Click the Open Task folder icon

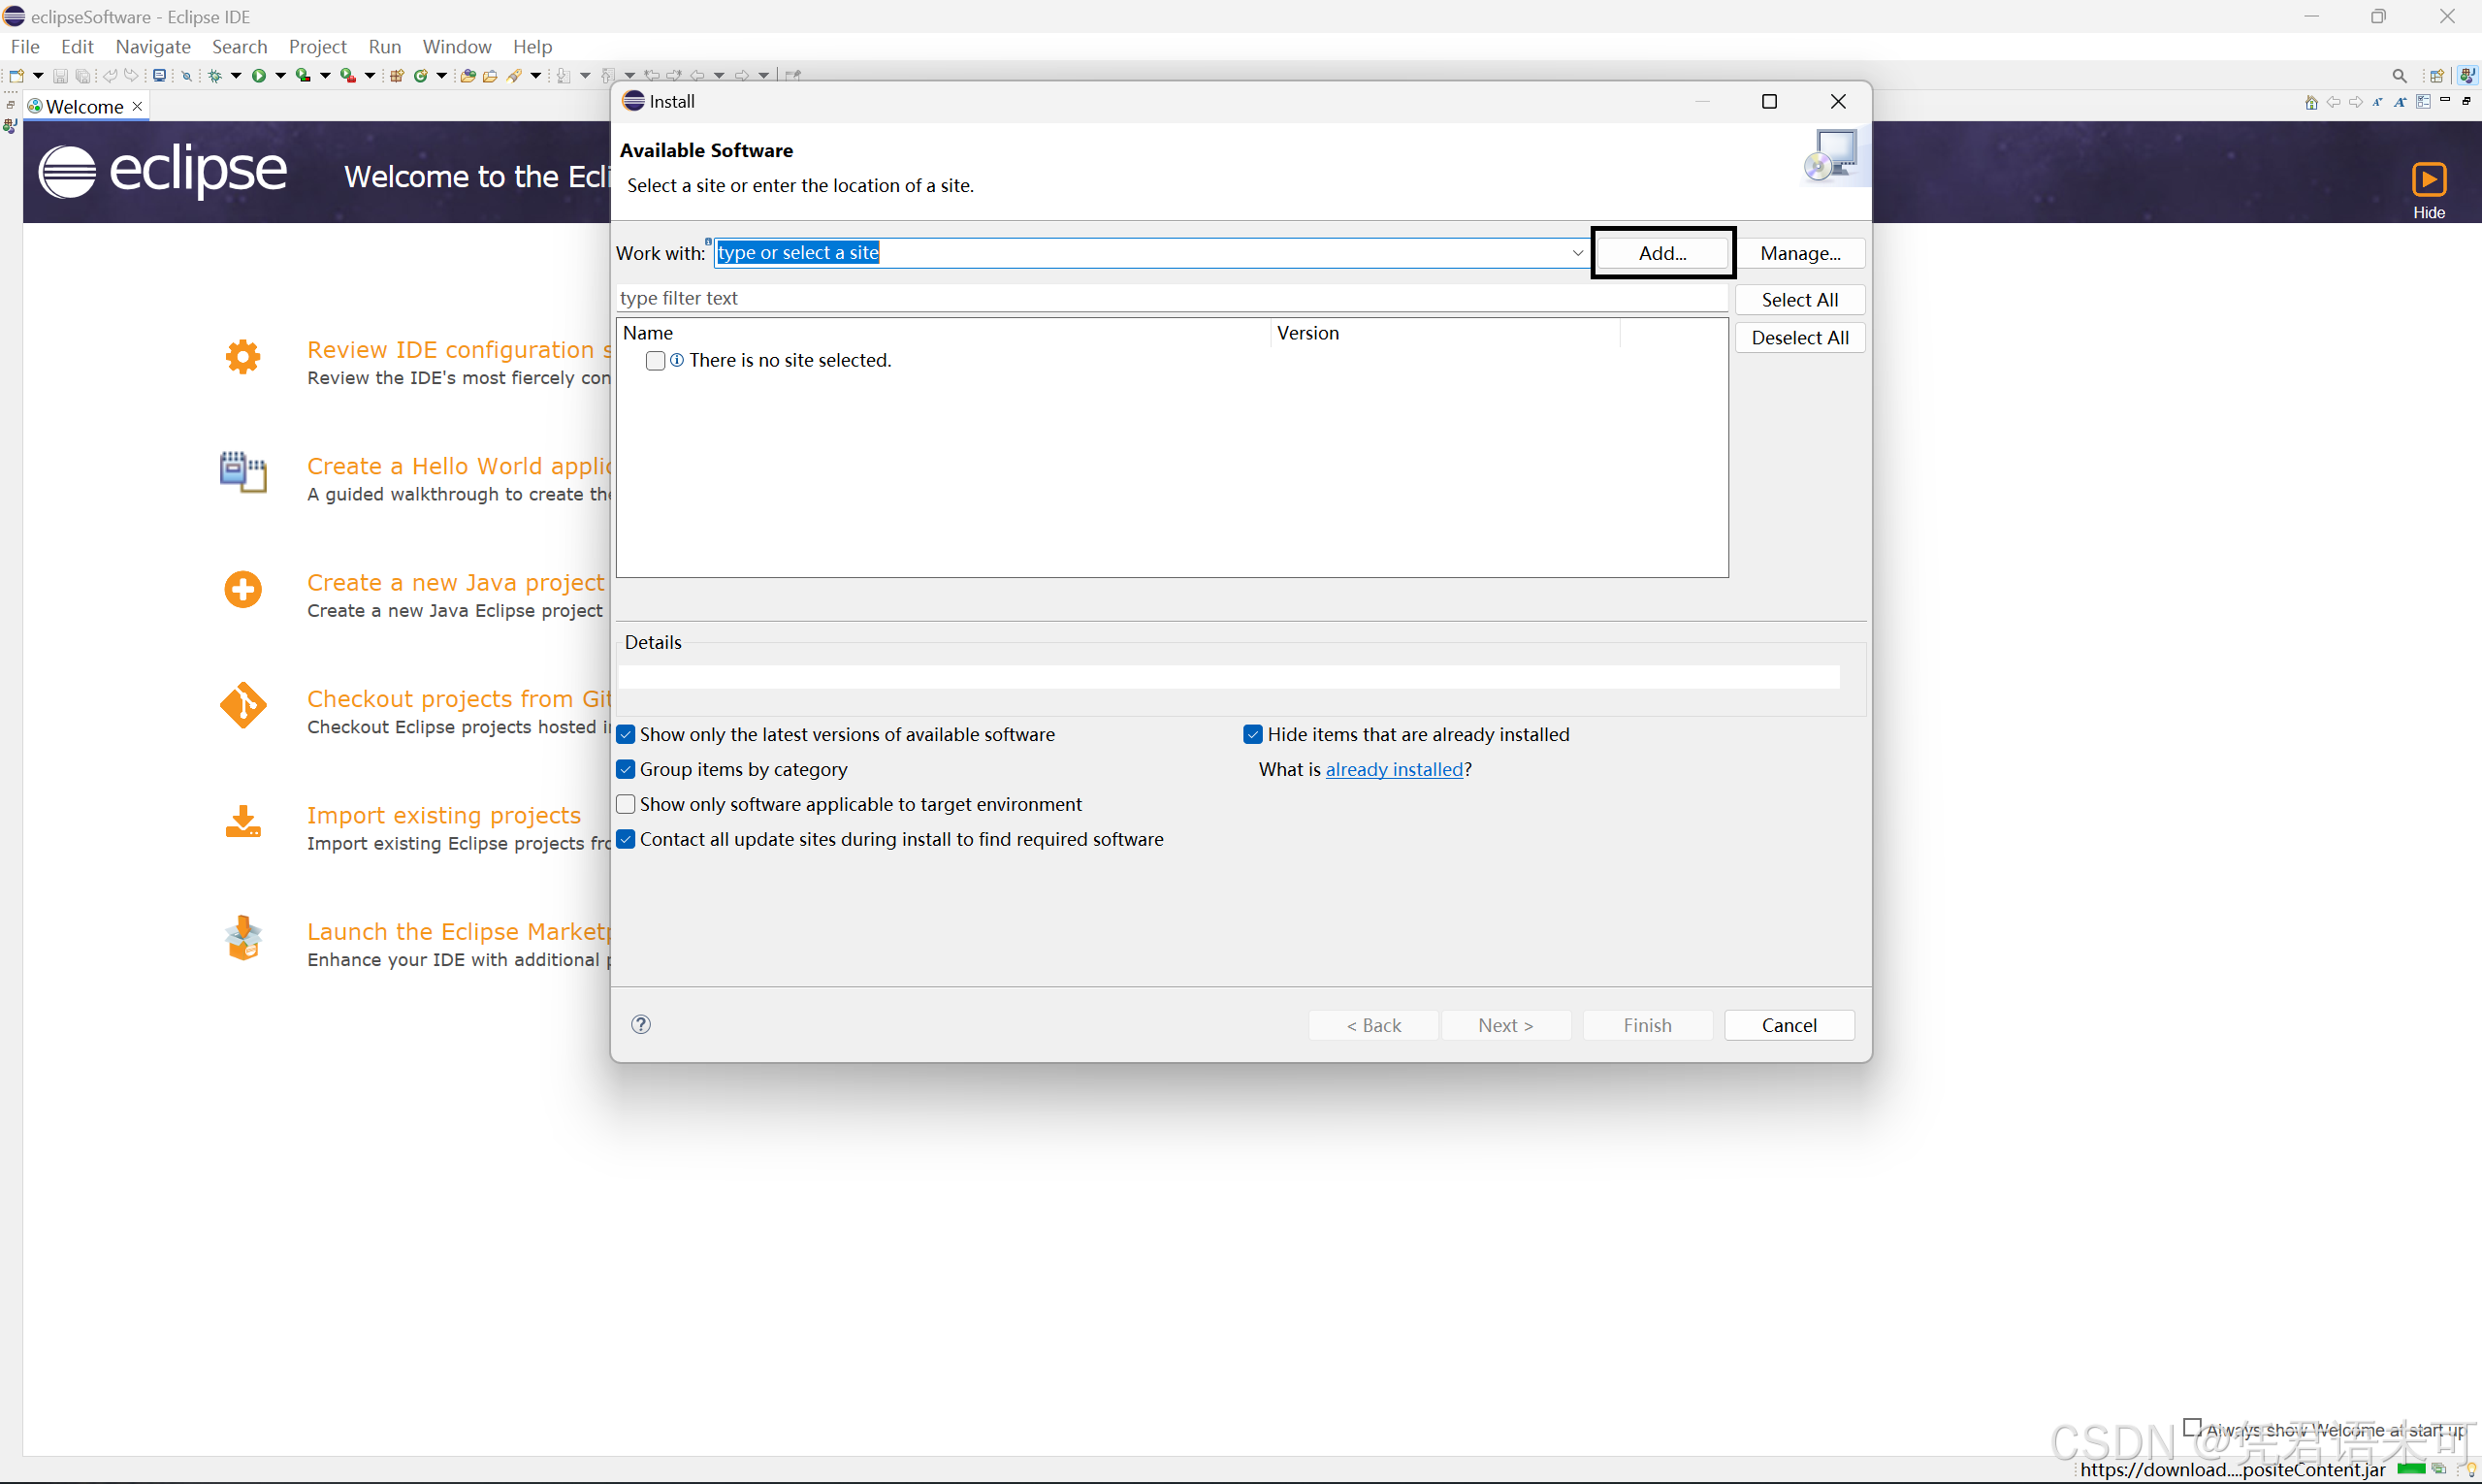pos(490,75)
